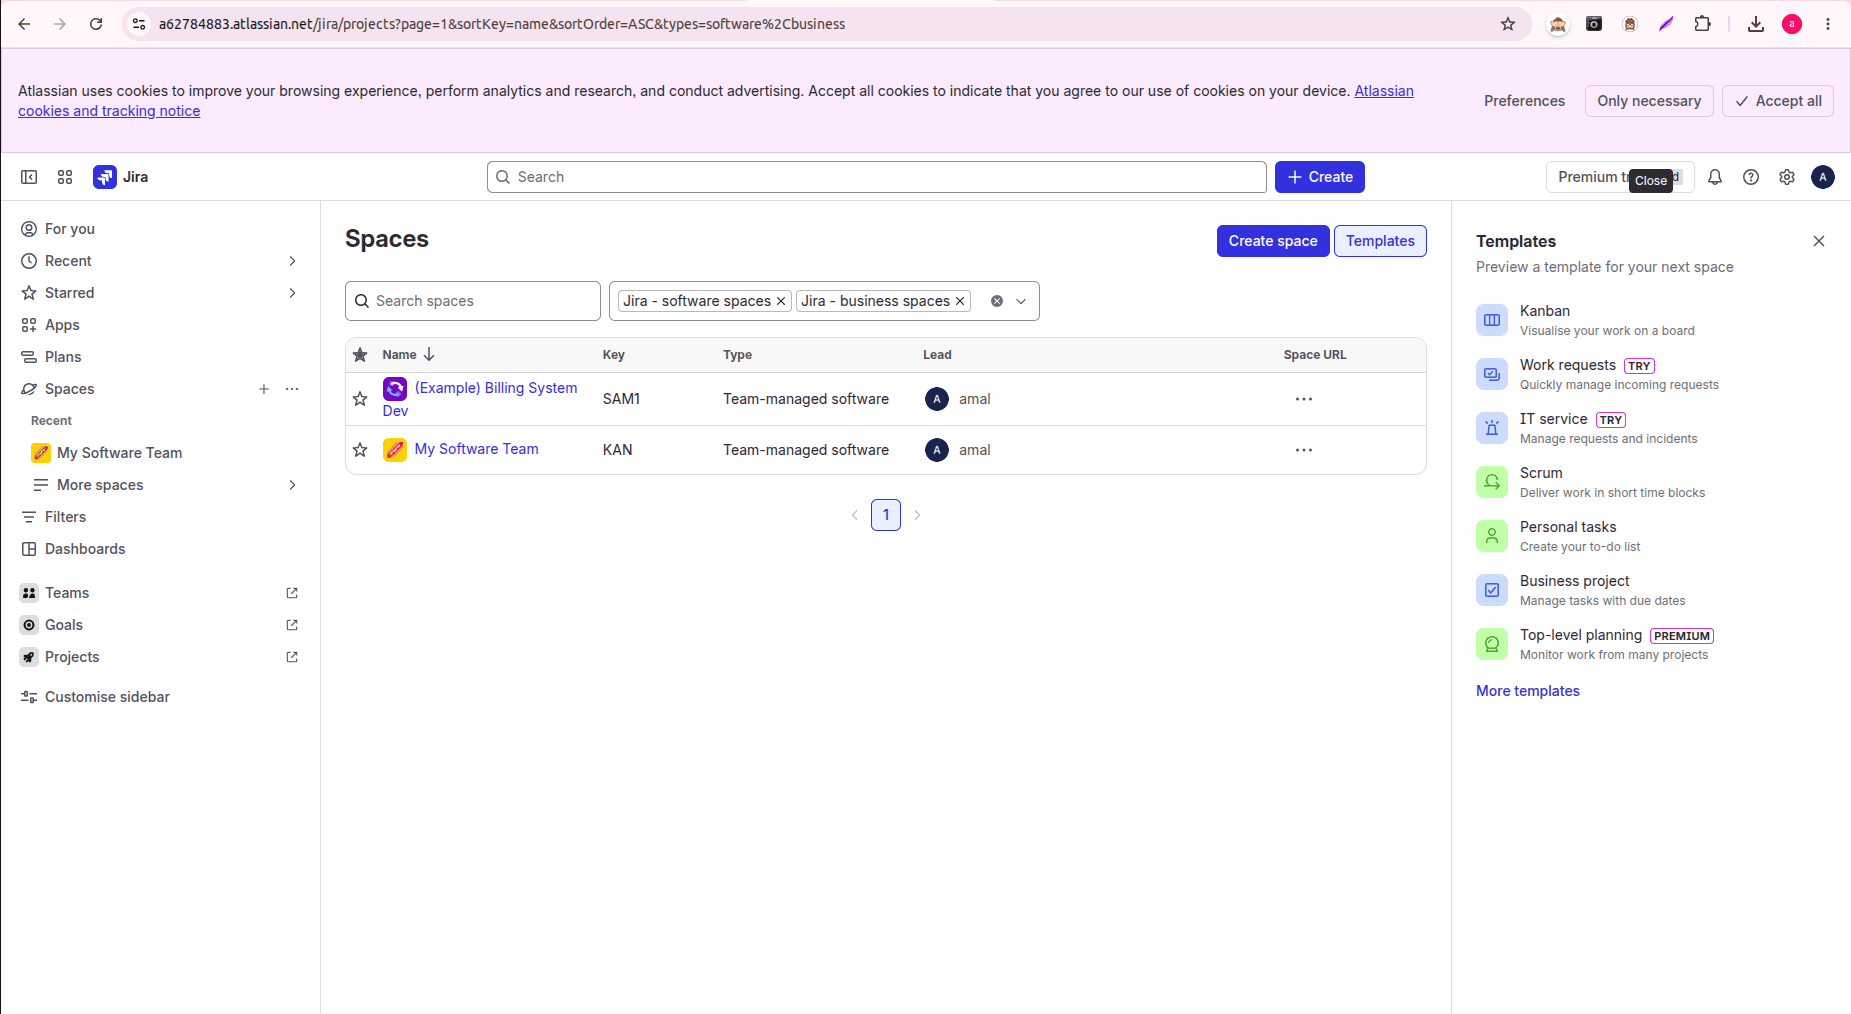Open the help question mark icon
1851x1014 pixels.
[x=1751, y=177]
